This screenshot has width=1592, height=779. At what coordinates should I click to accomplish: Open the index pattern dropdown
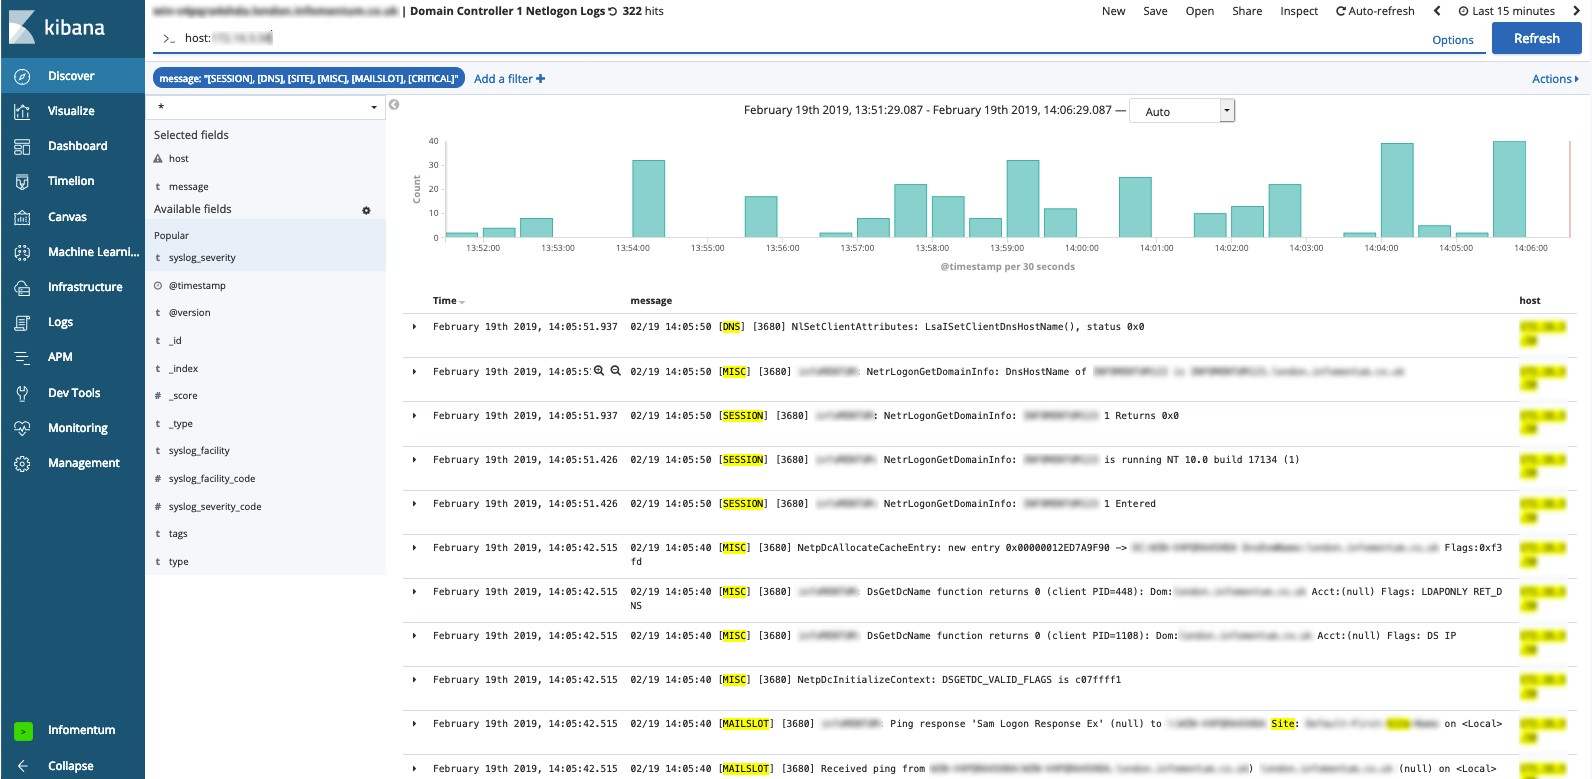click(265, 107)
